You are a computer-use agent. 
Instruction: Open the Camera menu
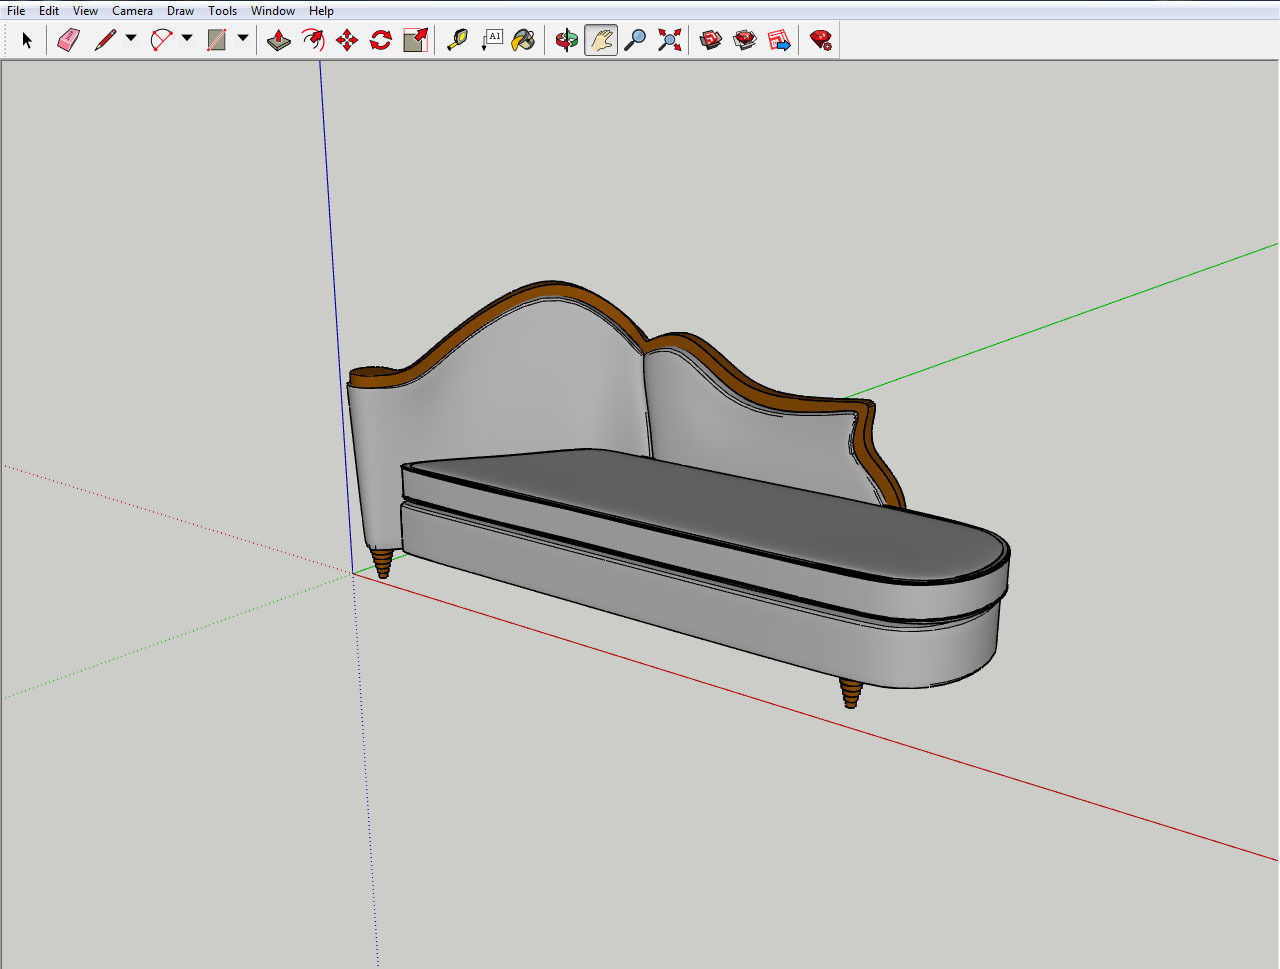point(132,11)
